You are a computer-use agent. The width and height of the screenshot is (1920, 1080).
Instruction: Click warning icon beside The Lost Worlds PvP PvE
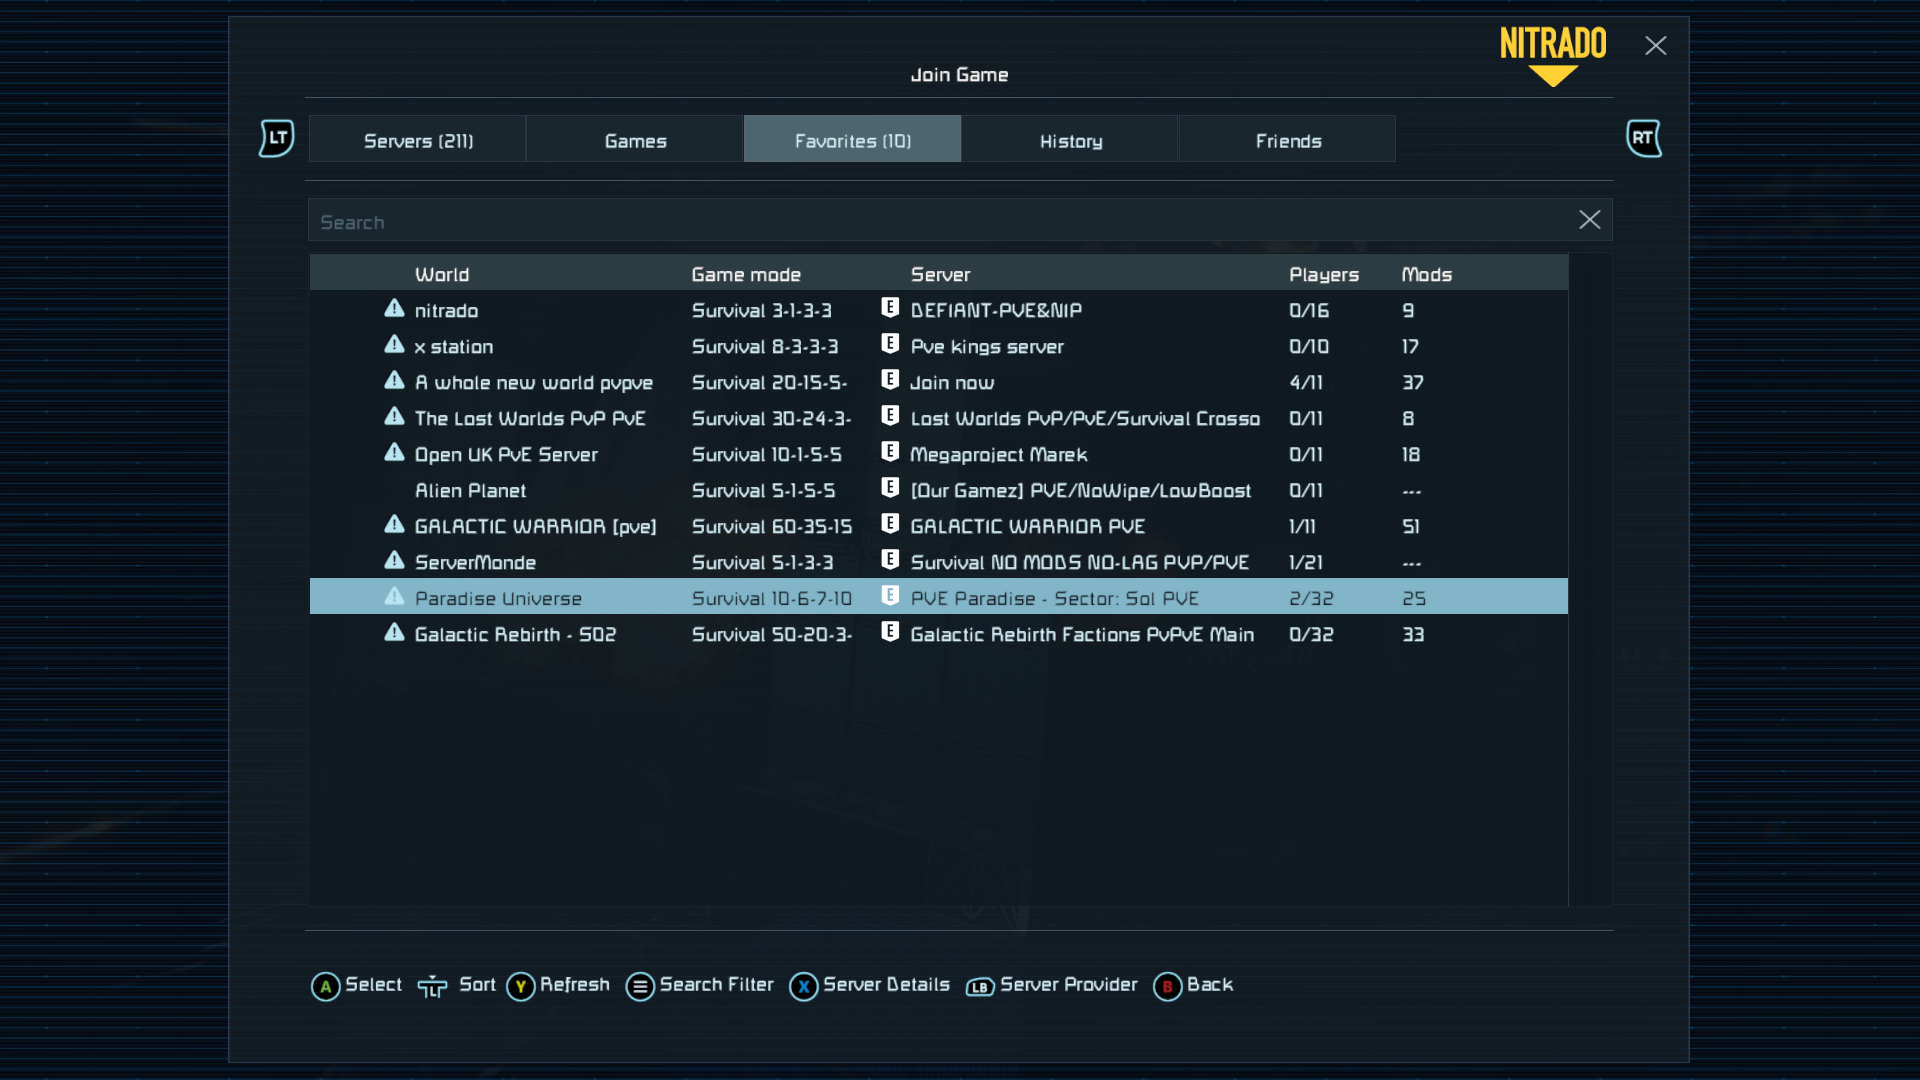pos(394,417)
